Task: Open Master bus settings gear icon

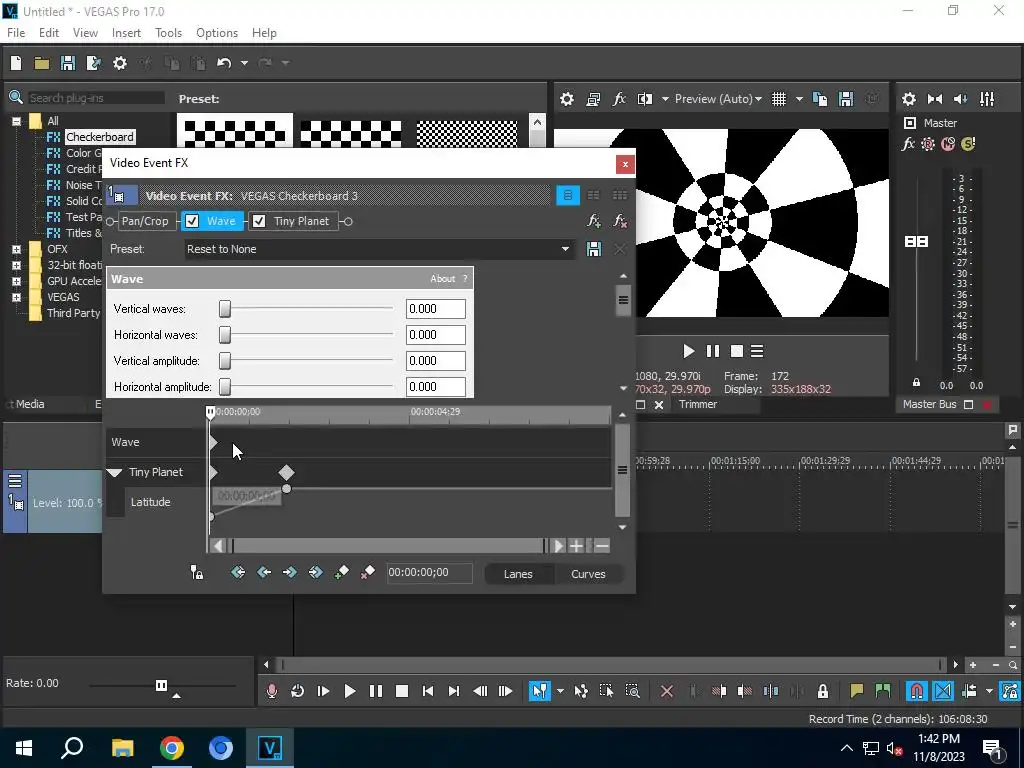Action: (x=908, y=99)
